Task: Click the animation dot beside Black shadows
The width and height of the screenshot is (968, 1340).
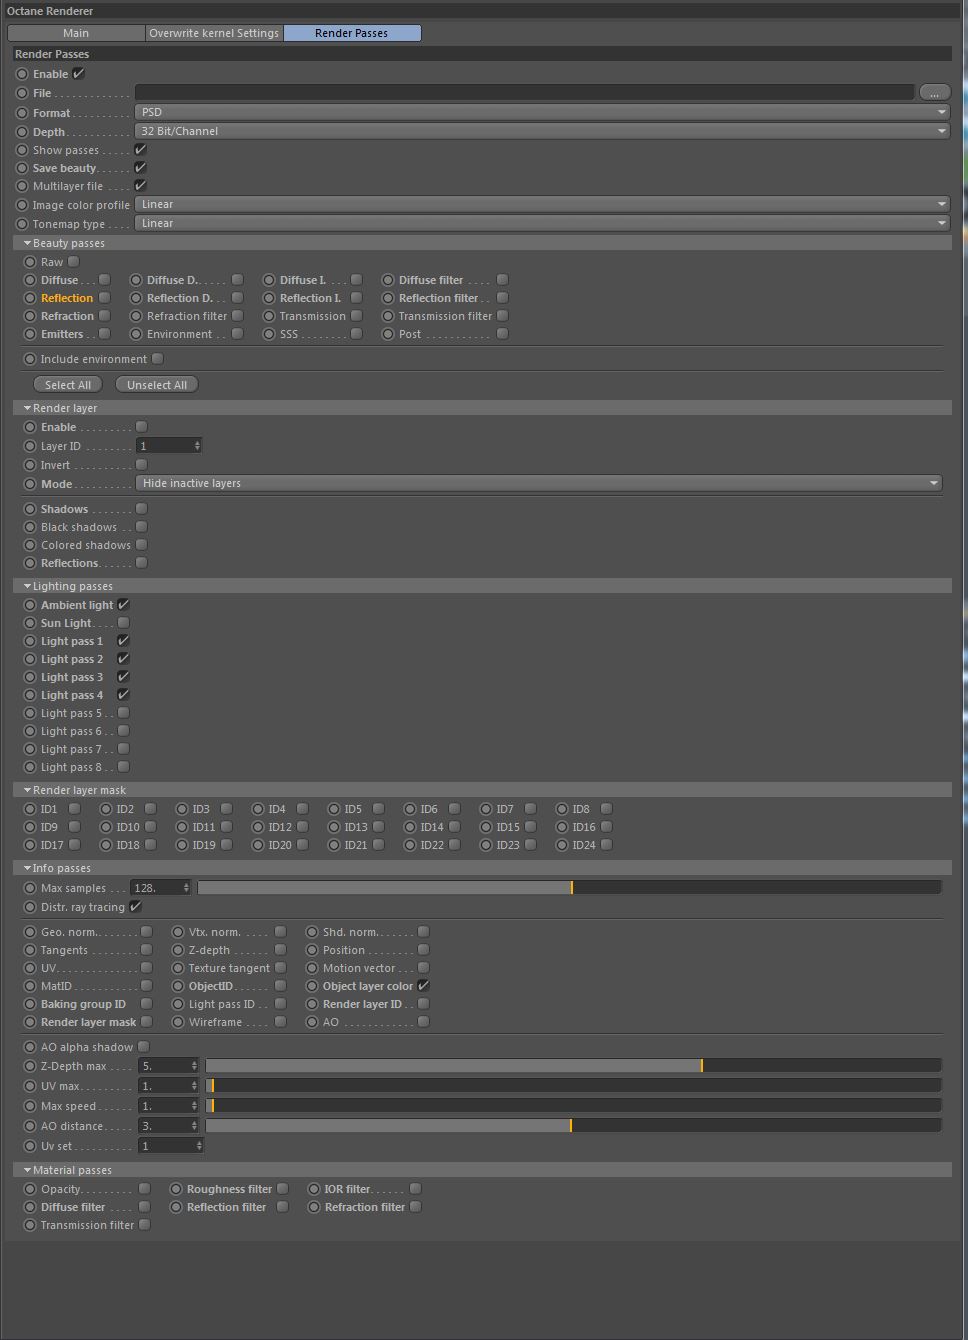Action: point(30,527)
